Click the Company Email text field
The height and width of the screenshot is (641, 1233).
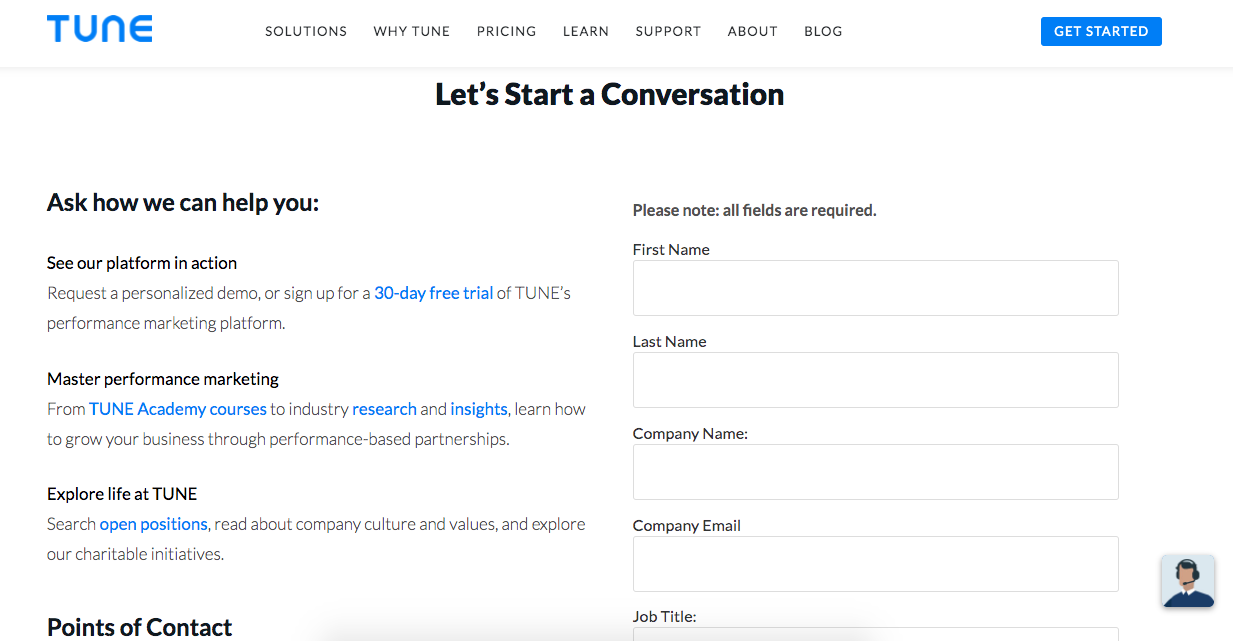(875, 564)
